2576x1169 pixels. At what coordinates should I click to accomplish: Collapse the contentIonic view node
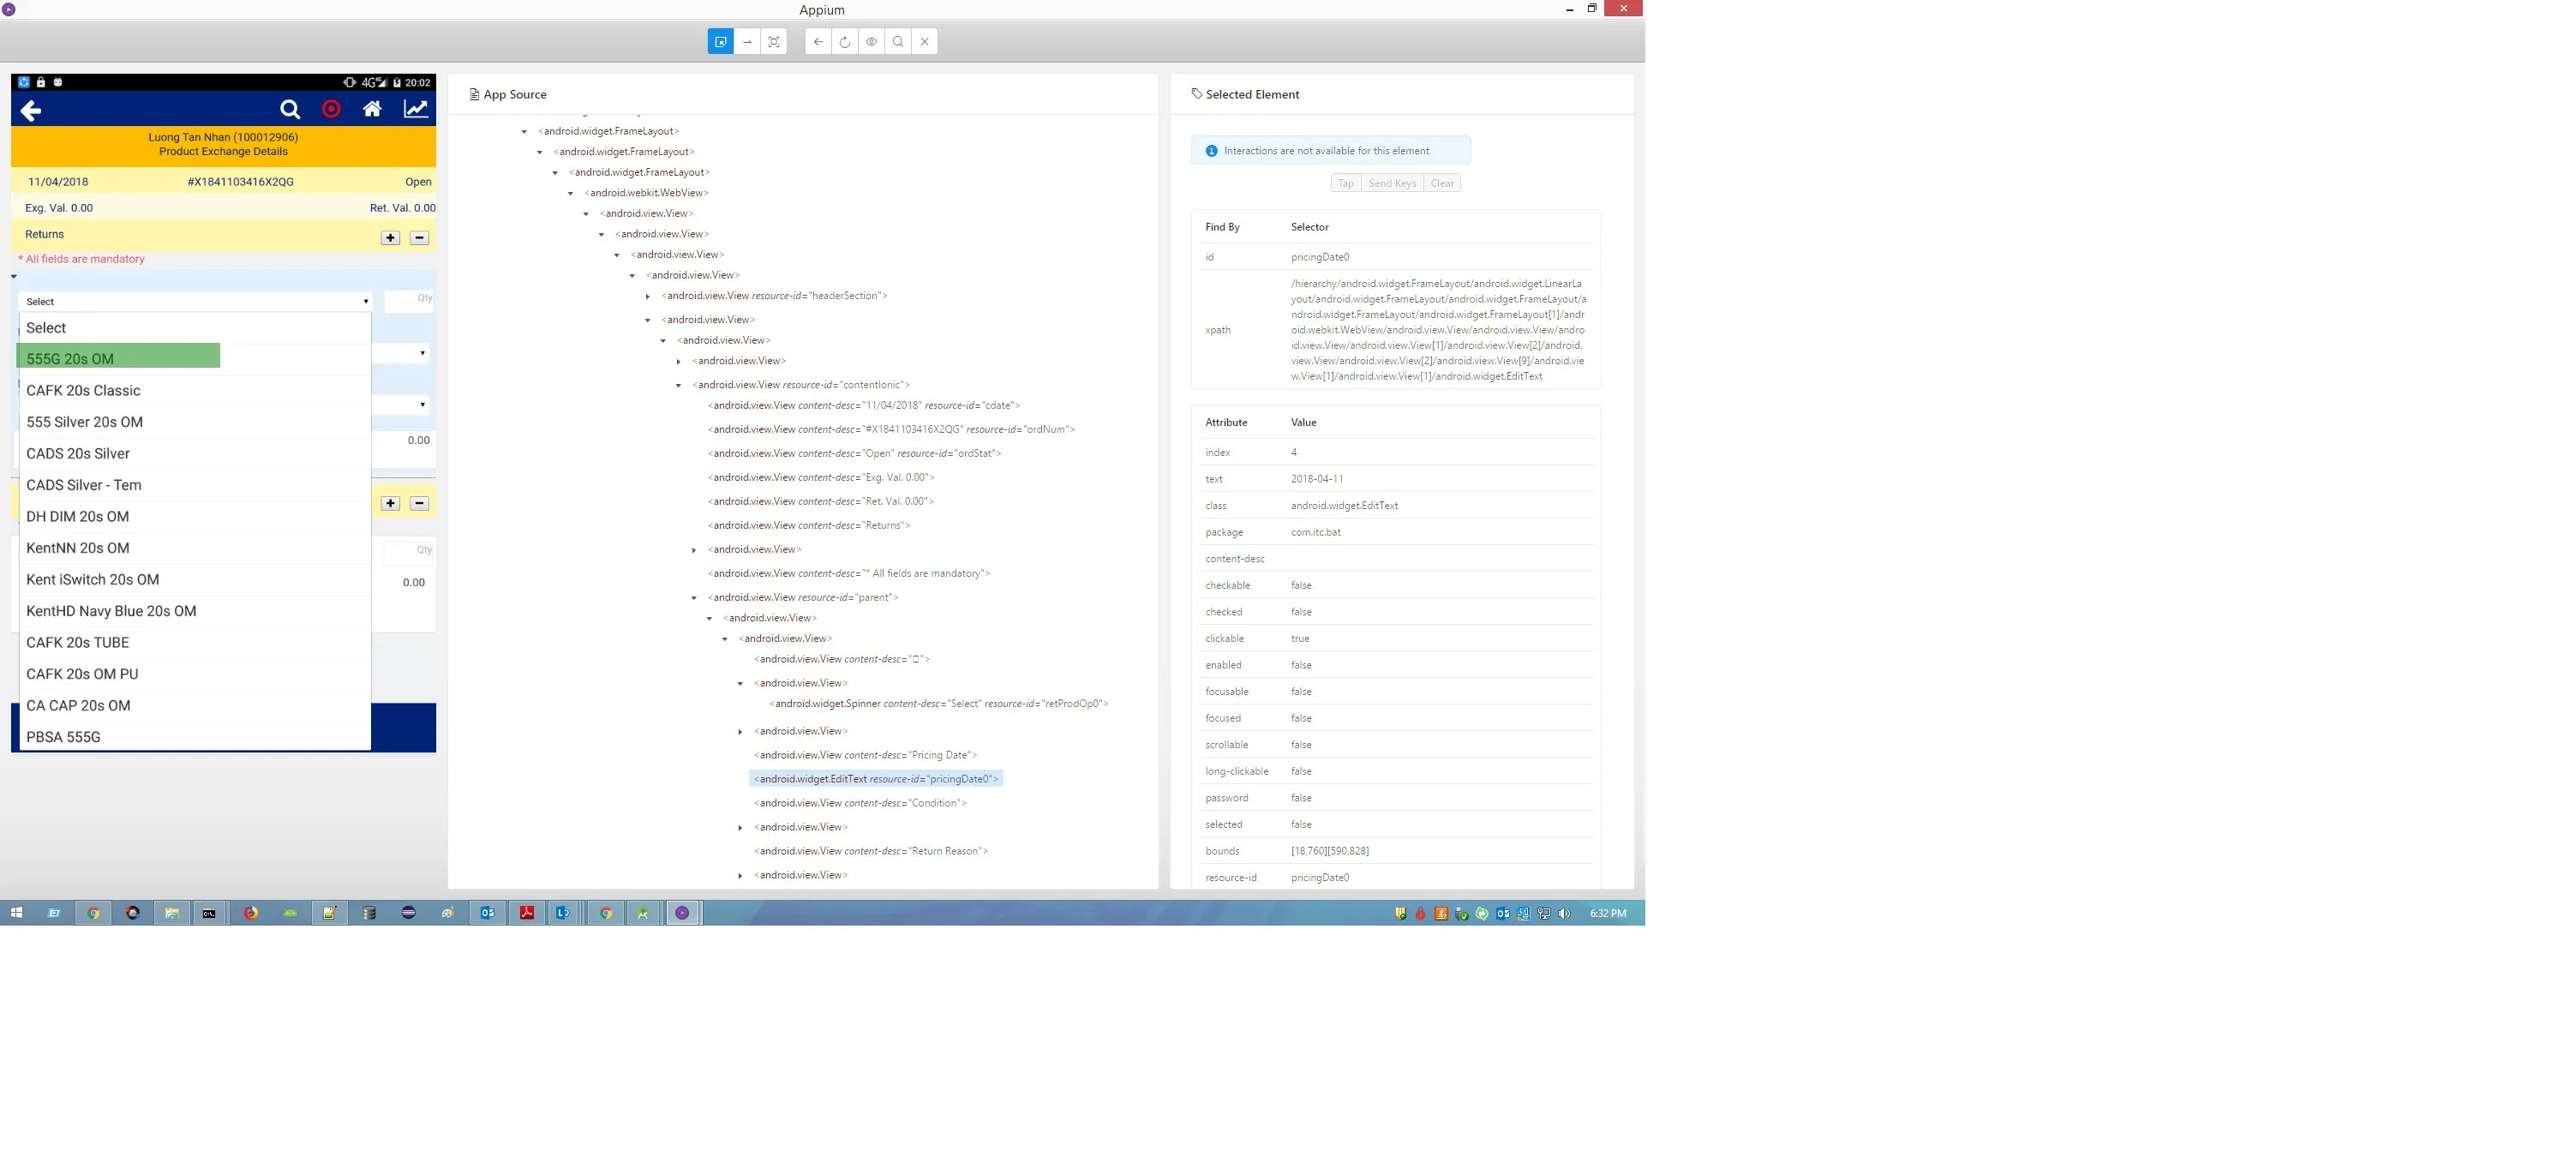[x=679, y=385]
